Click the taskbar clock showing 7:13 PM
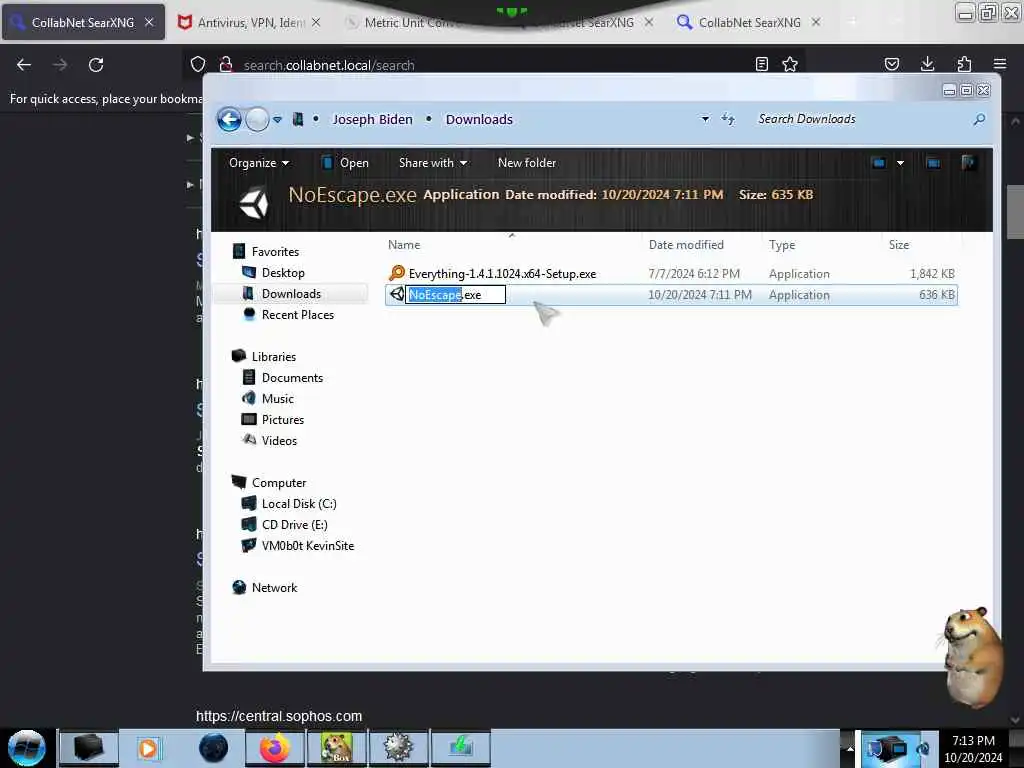The width and height of the screenshot is (1024, 768). coord(973,748)
